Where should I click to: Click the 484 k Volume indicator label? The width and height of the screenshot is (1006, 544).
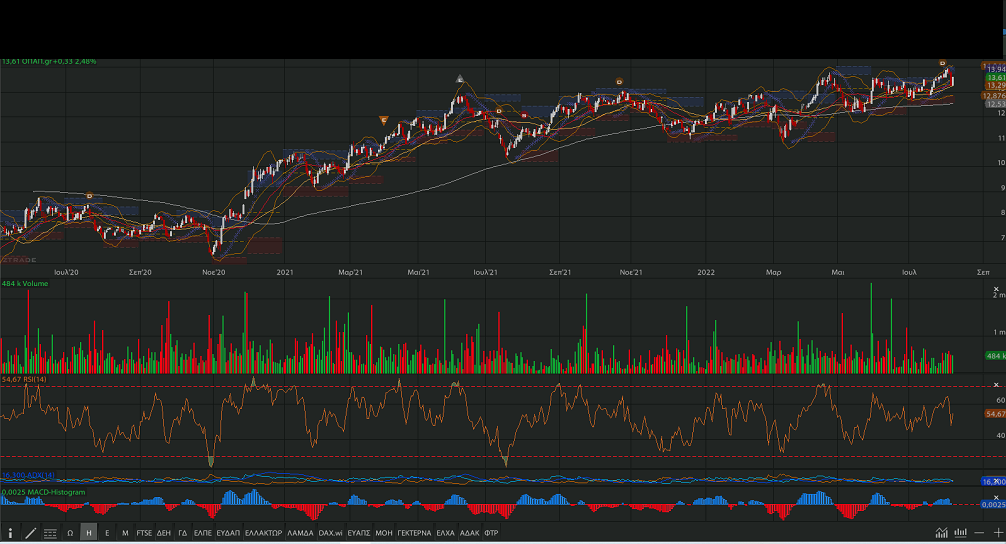click(25, 284)
